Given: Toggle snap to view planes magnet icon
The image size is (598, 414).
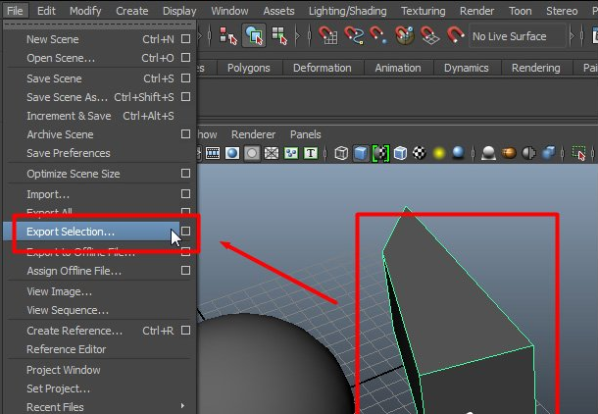Looking at the screenshot, I should coord(430,35).
